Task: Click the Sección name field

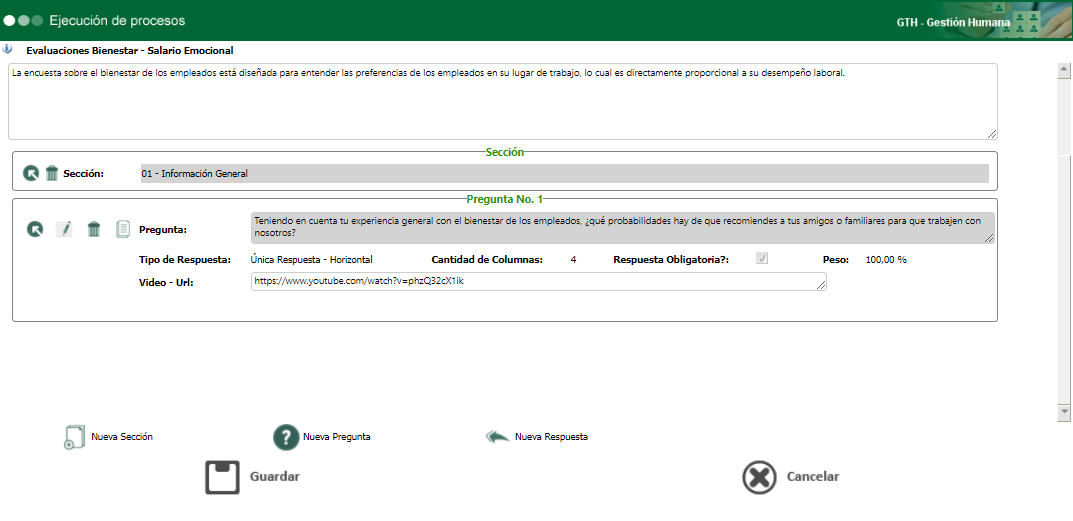Action: click(565, 173)
